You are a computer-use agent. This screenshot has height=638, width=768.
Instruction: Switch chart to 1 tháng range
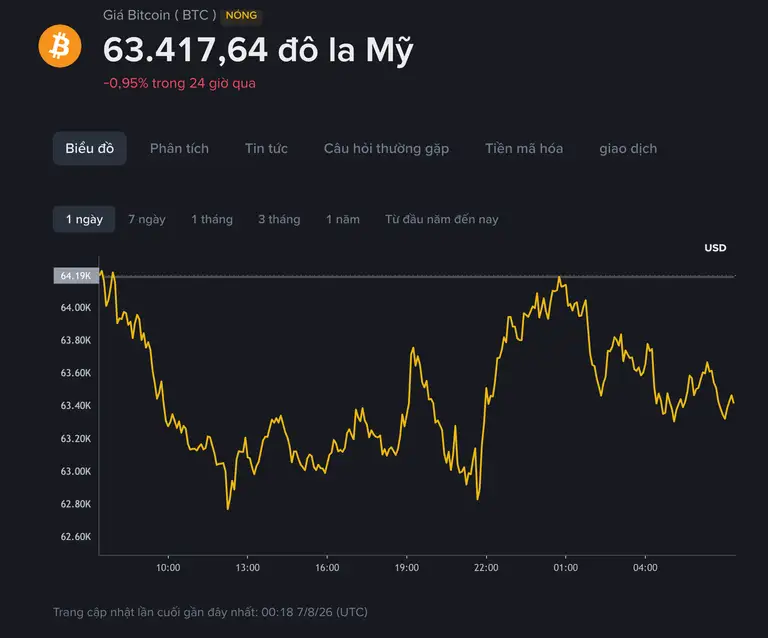pos(212,219)
